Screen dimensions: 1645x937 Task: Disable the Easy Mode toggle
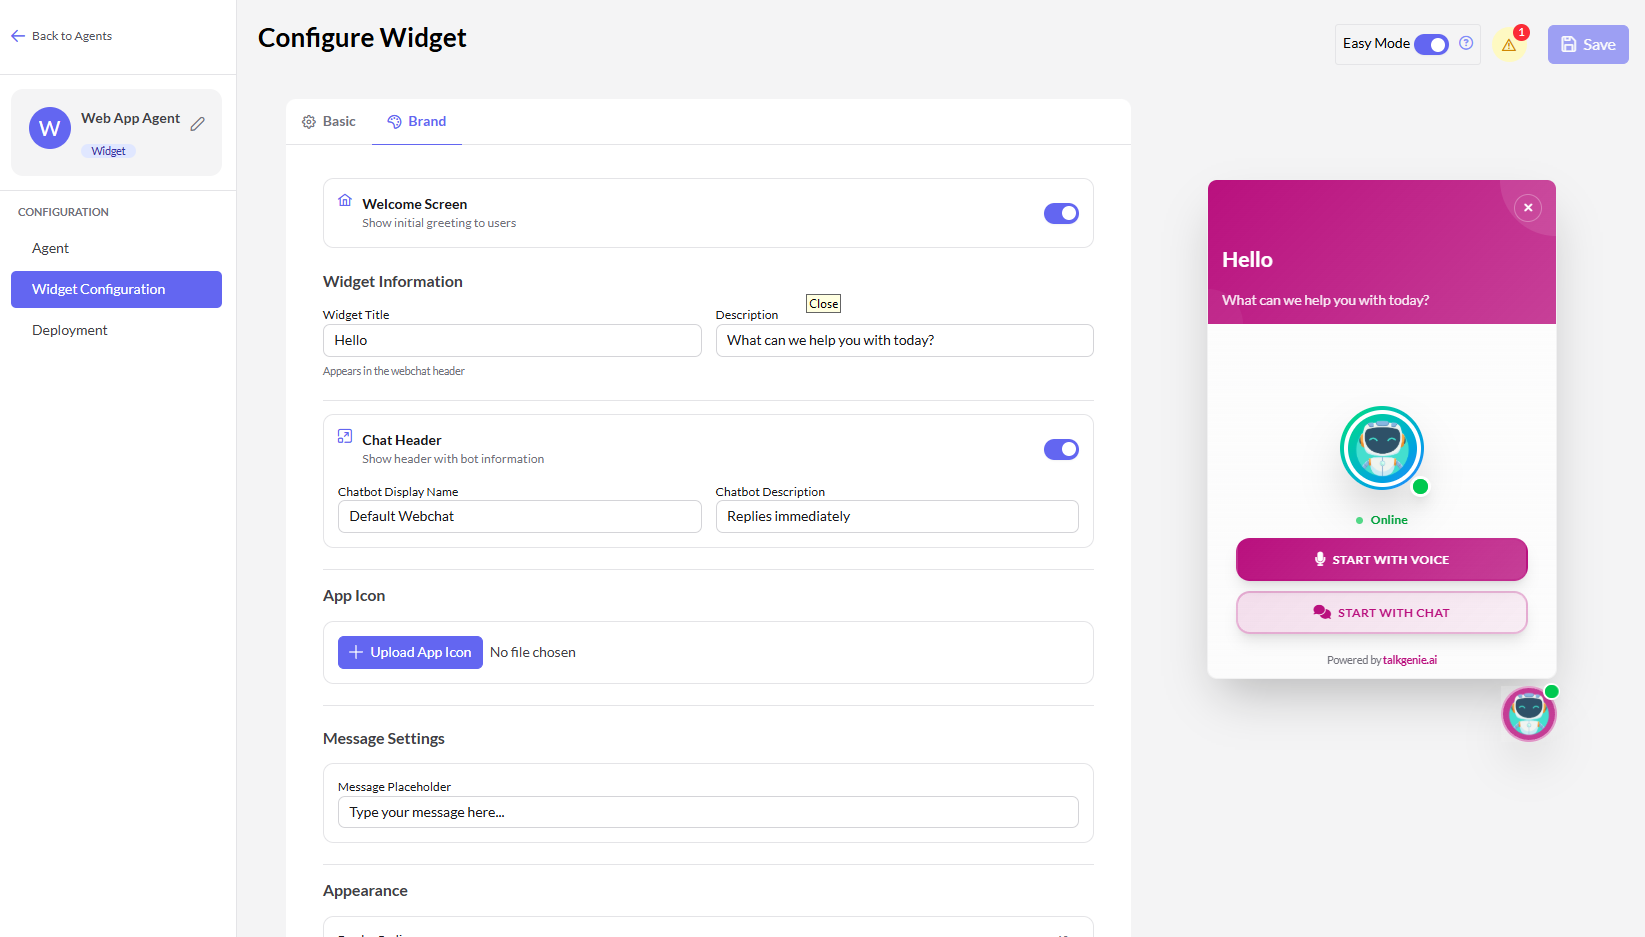point(1431,44)
